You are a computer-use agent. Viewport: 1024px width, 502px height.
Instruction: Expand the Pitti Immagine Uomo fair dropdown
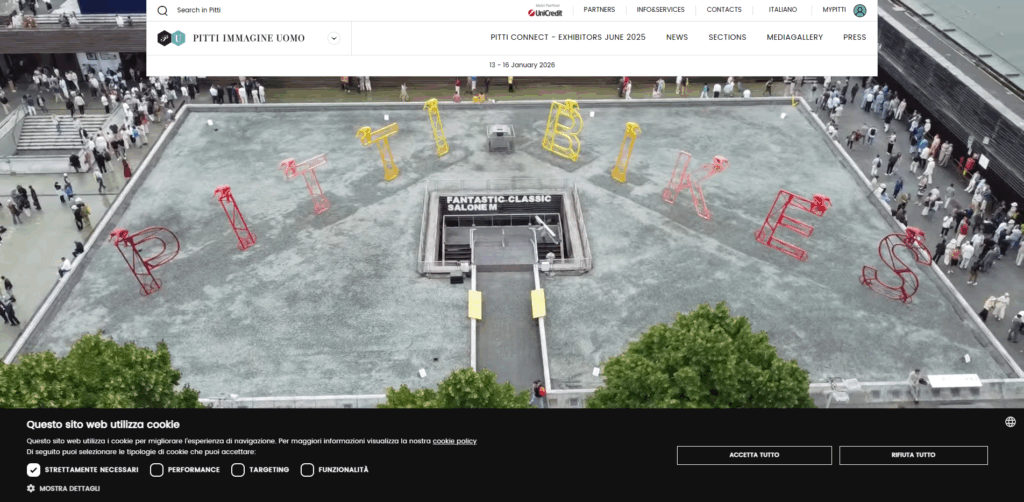click(x=334, y=38)
